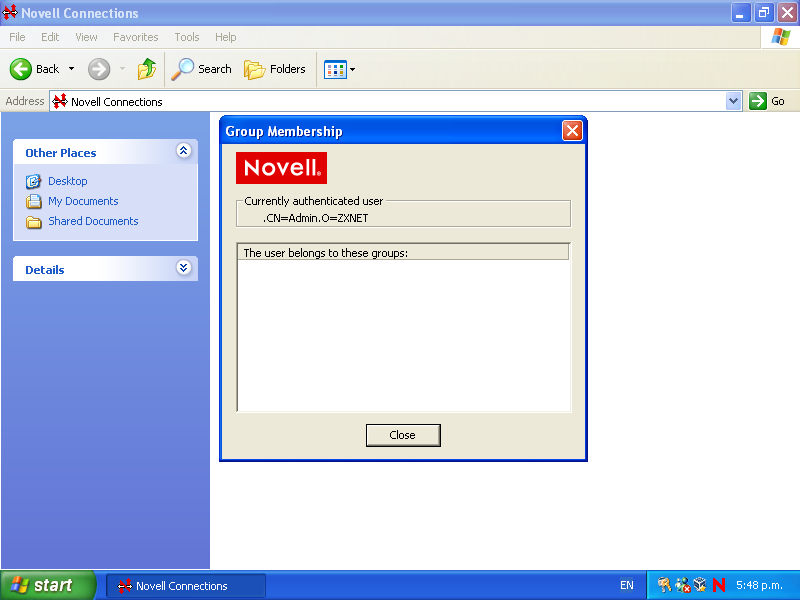This screenshot has width=800, height=600.
Task: Click the Start button
Action: 47,585
